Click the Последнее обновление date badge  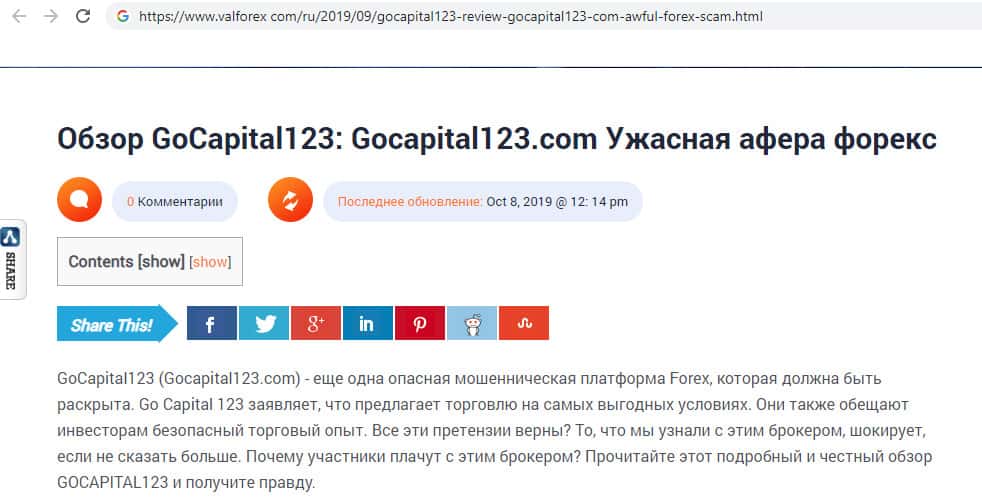coord(483,202)
